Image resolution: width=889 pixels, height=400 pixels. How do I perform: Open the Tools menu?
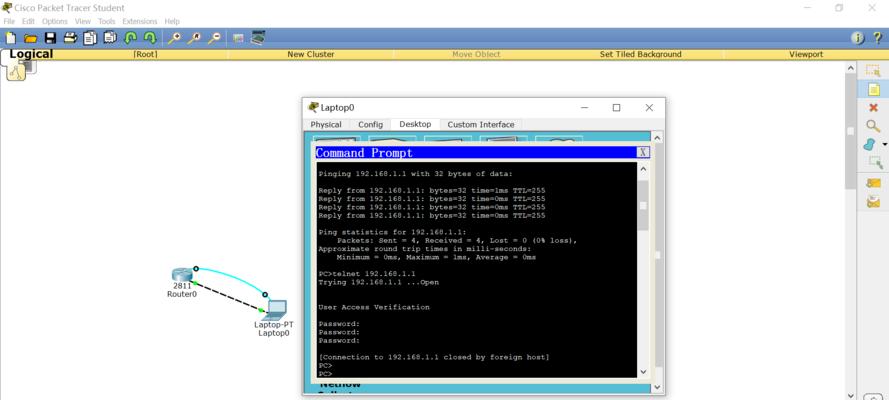[107, 22]
